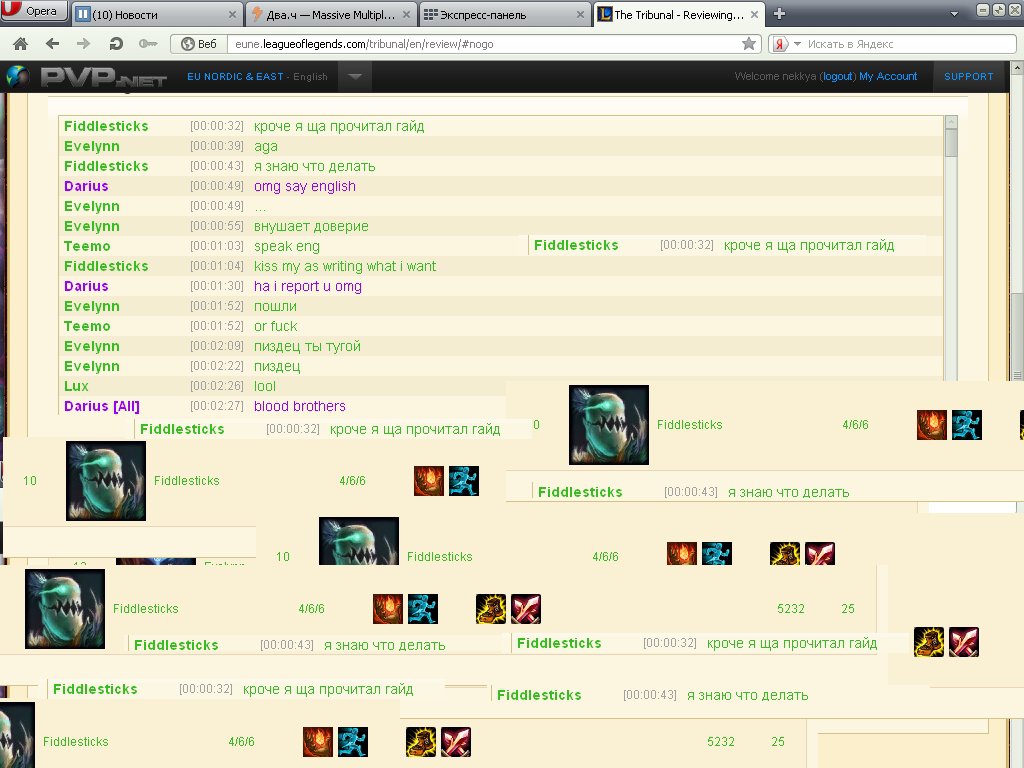Bookmark this page with the star
This screenshot has width=1024, height=768.
[749, 44]
